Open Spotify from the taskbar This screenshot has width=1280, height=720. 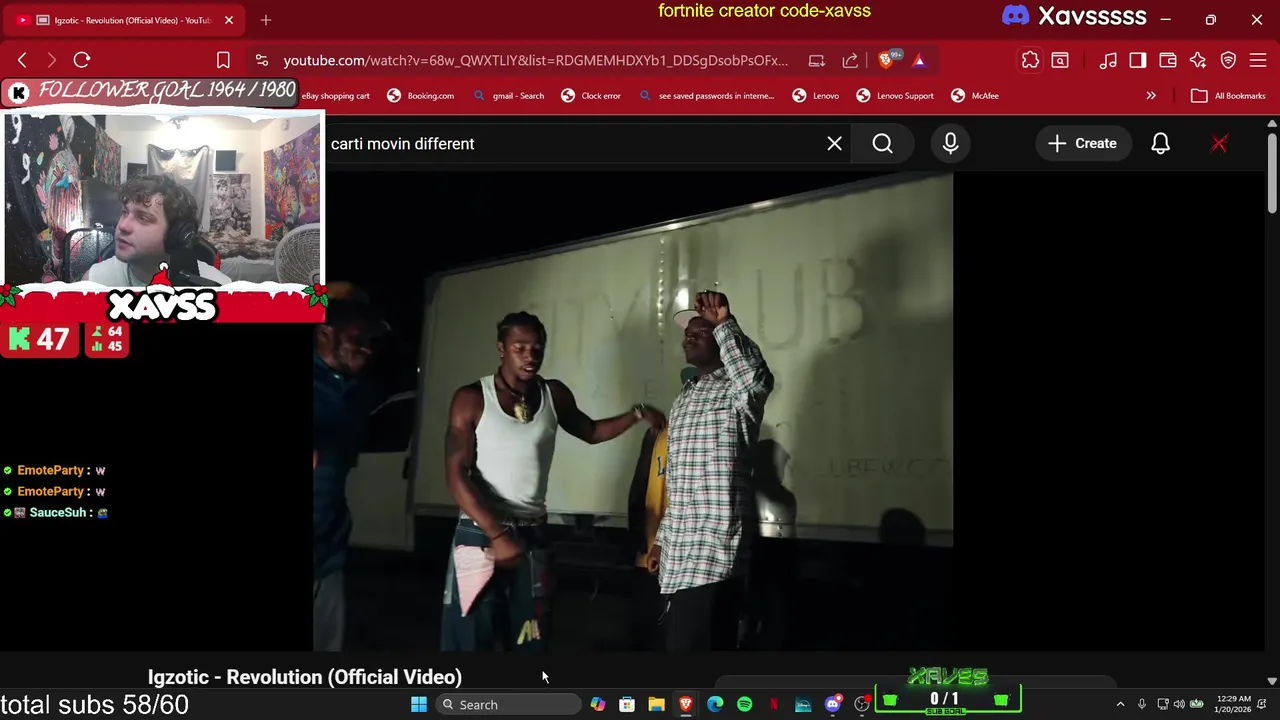[x=744, y=705]
